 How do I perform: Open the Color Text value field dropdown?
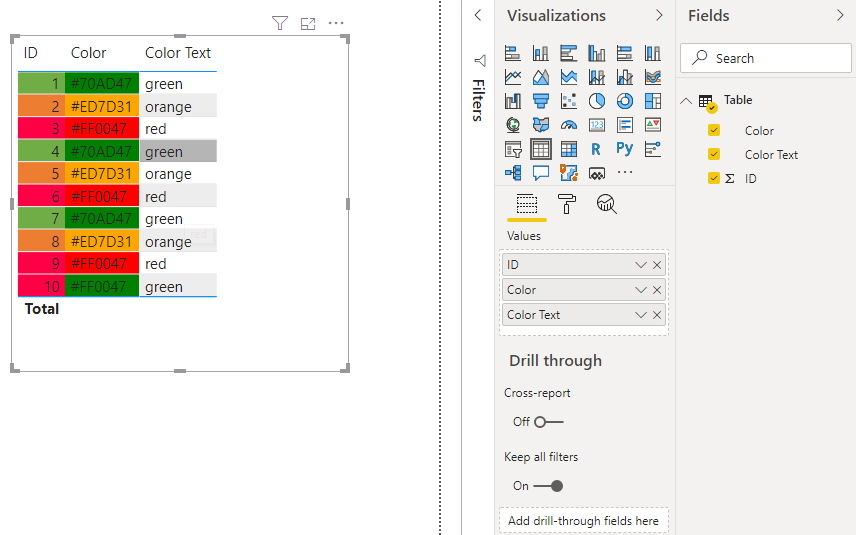640,315
